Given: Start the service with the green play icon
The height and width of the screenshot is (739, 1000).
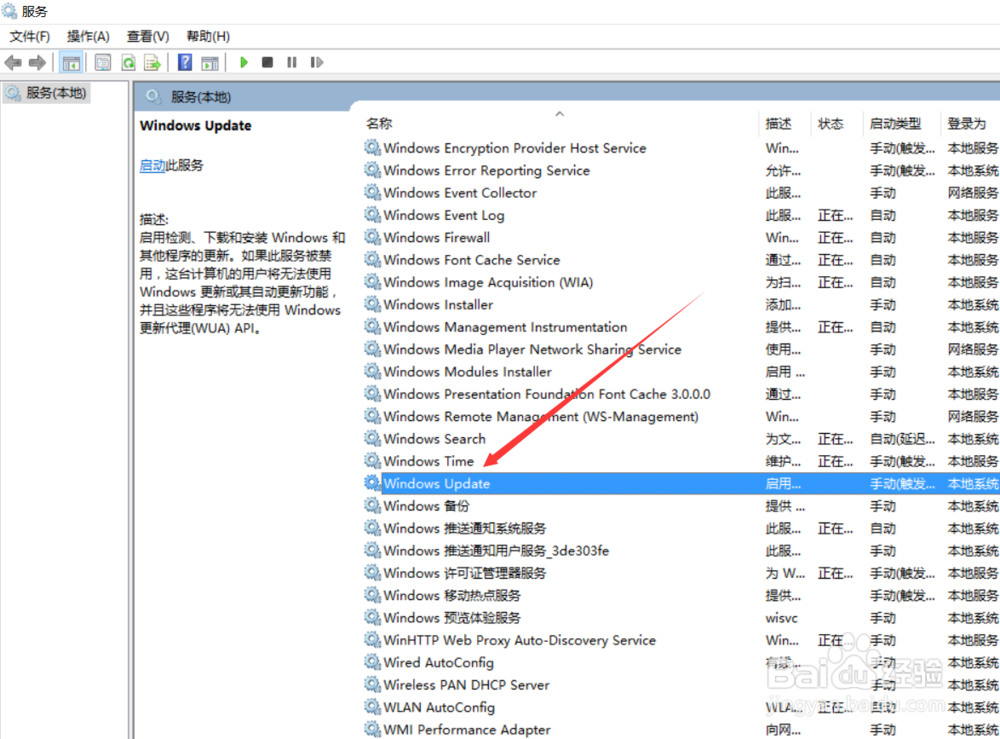Looking at the screenshot, I should point(244,62).
